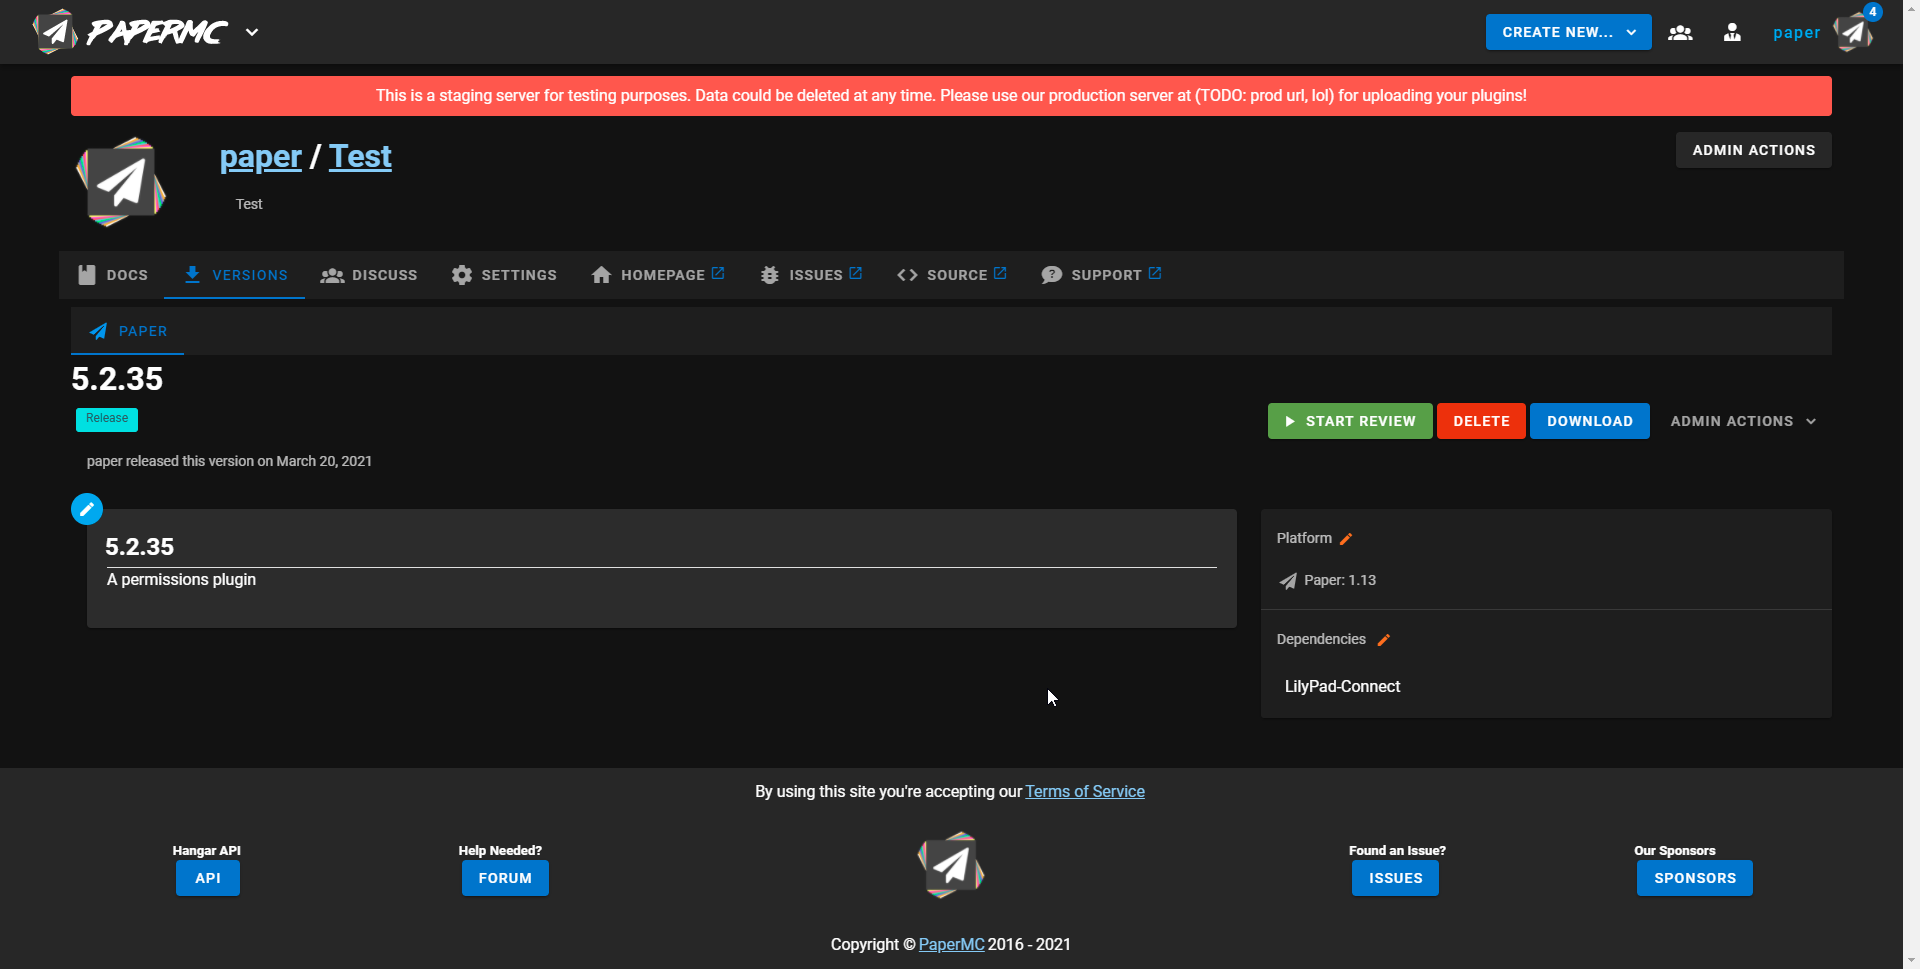Switch to the Docs tab
The image size is (1920, 969).
pos(112,275)
